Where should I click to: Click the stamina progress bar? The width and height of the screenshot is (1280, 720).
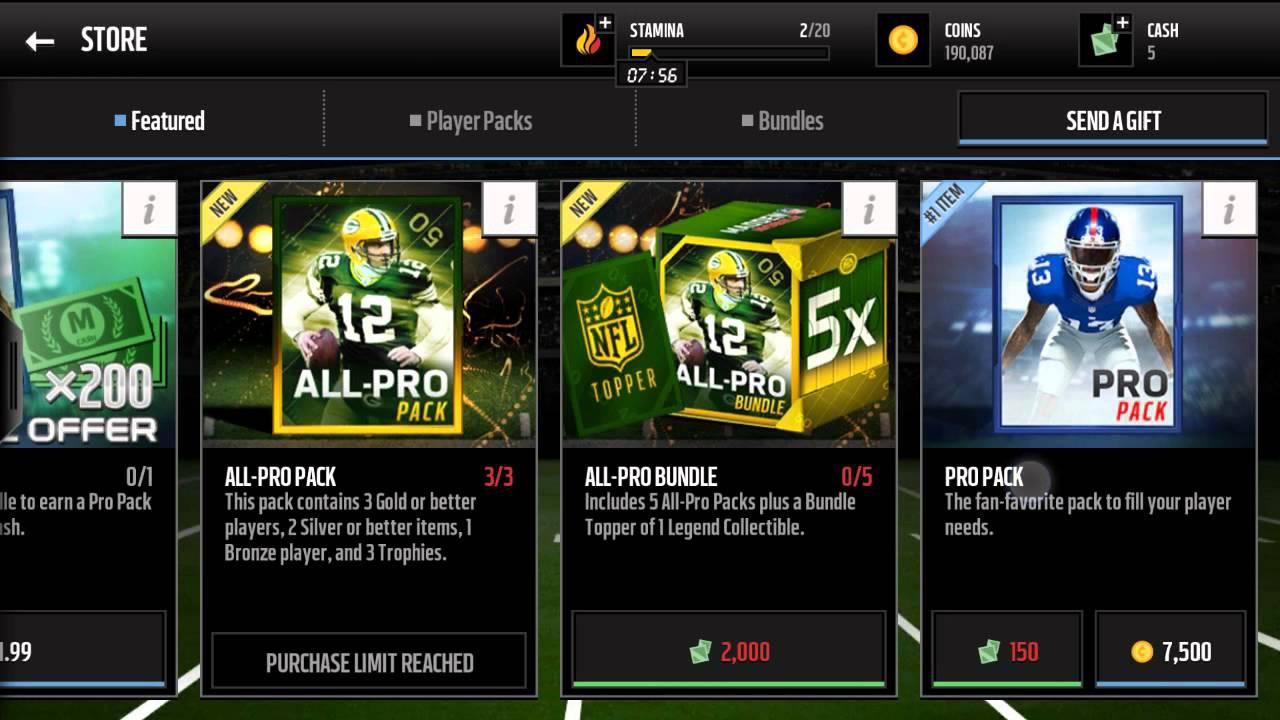(729, 53)
